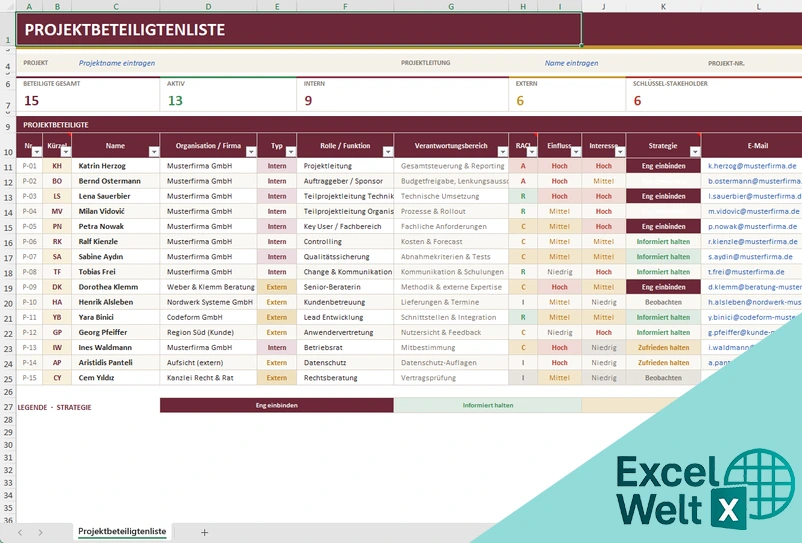Select the 'SCHLÜSSEL-STAKEHOLDER' value 6
802x543 pixels.
pyautogui.click(x=637, y=101)
